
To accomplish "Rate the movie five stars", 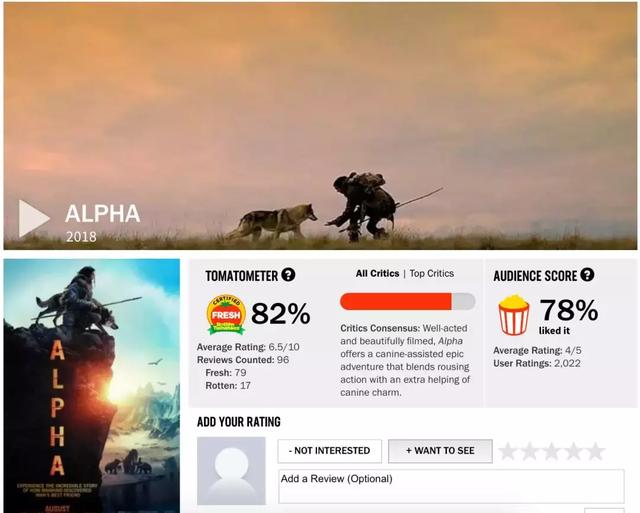I will tap(596, 451).
